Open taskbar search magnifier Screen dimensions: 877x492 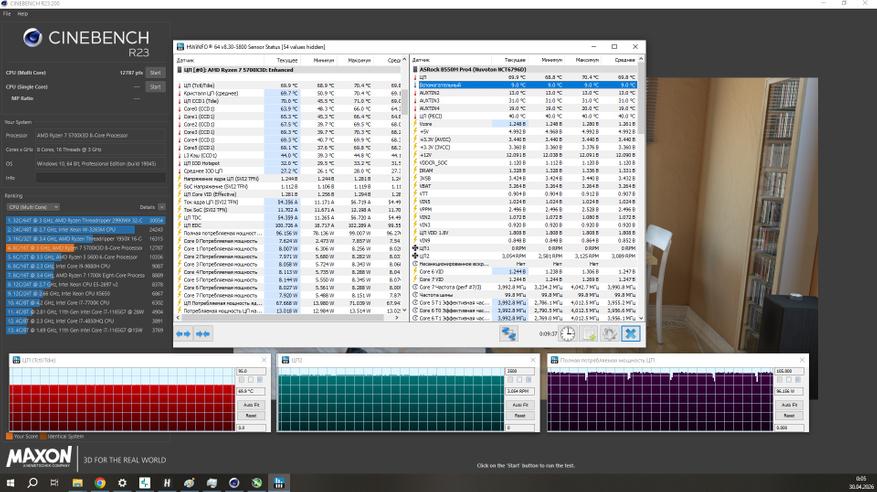32,482
